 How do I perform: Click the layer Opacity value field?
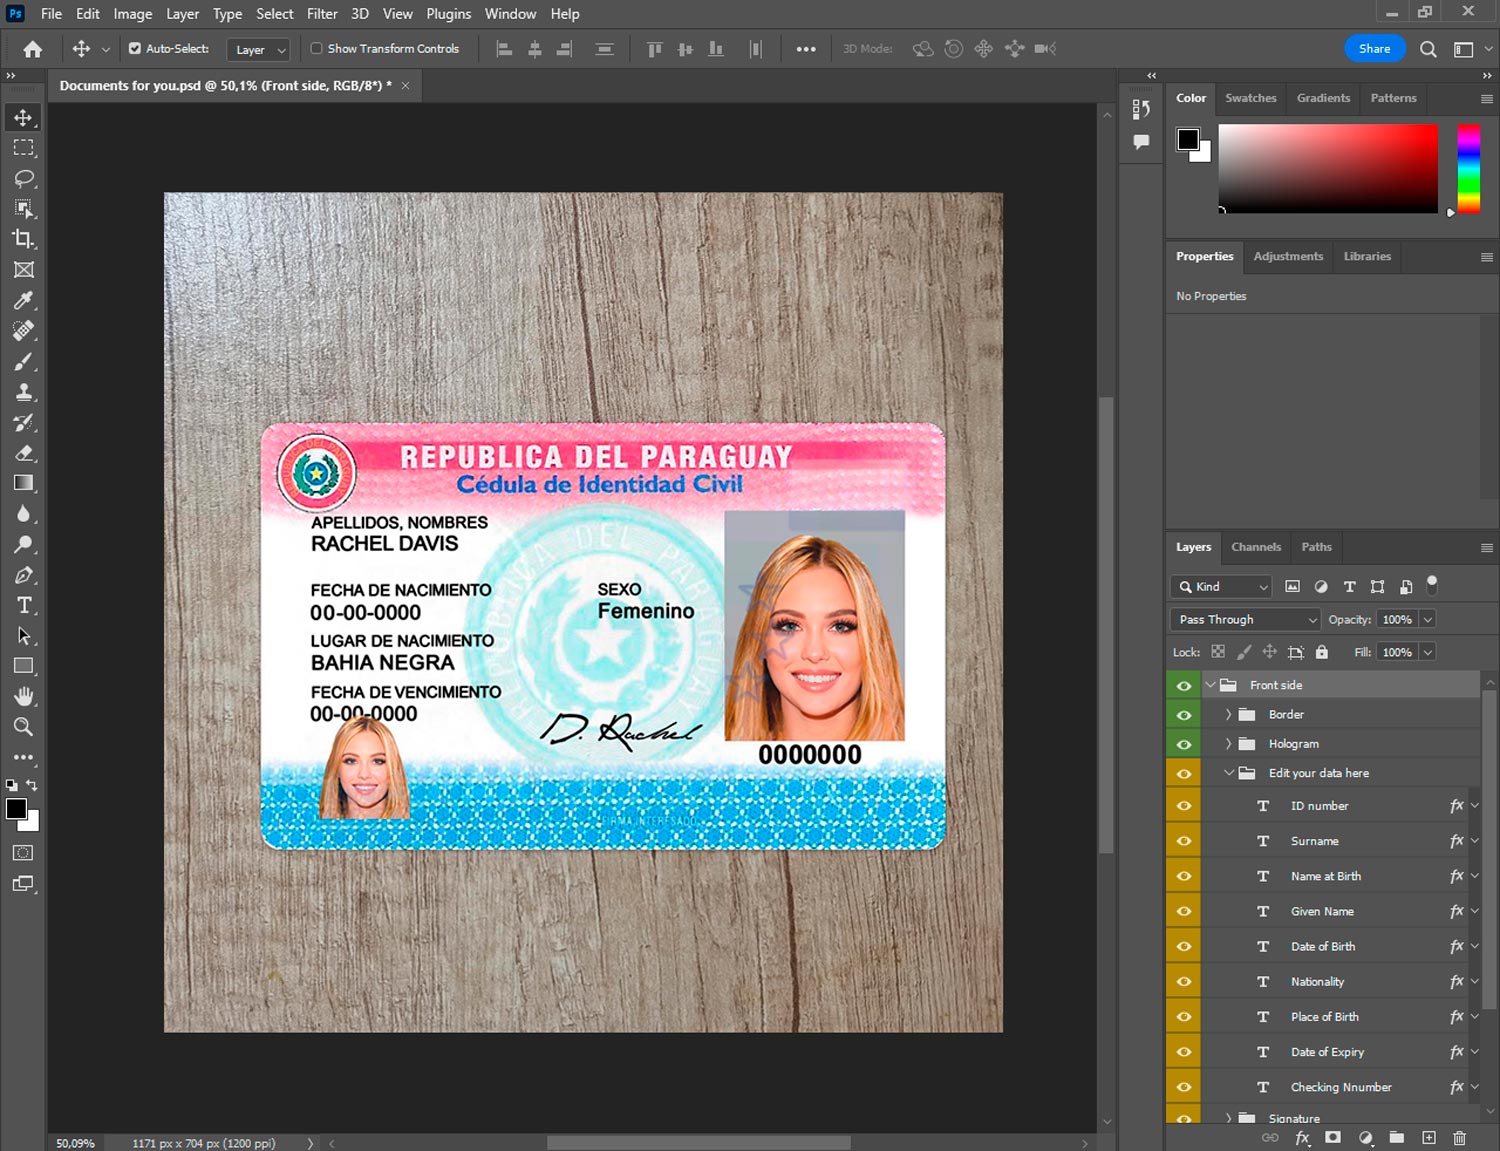pos(1397,620)
